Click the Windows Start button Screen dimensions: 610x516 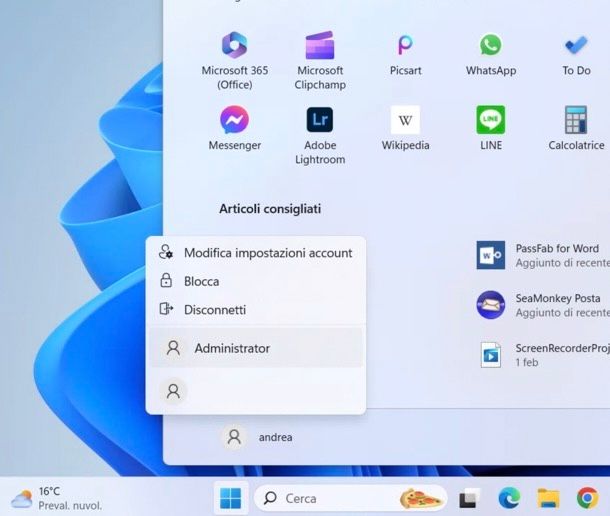click(x=231, y=498)
